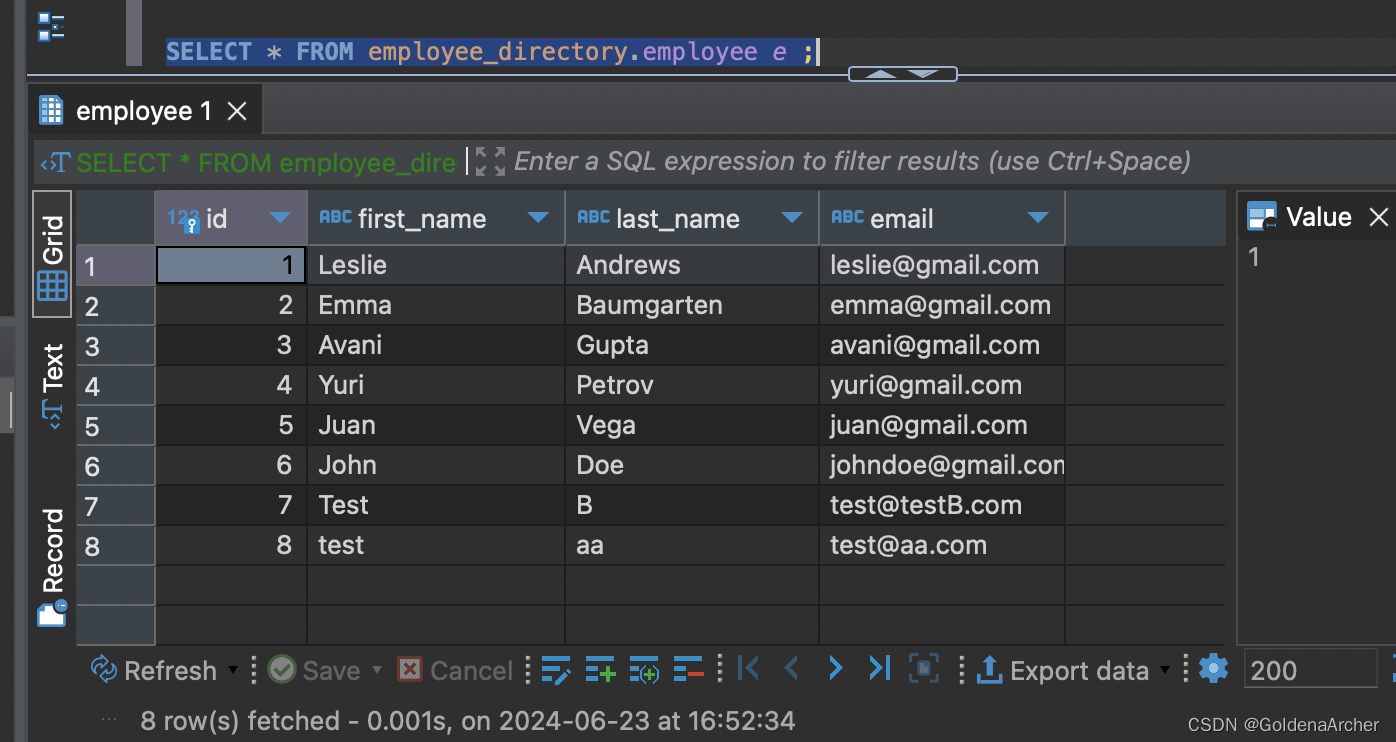Select the cell emma@gmail.com
The width and height of the screenshot is (1396, 742).
(x=942, y=305)
